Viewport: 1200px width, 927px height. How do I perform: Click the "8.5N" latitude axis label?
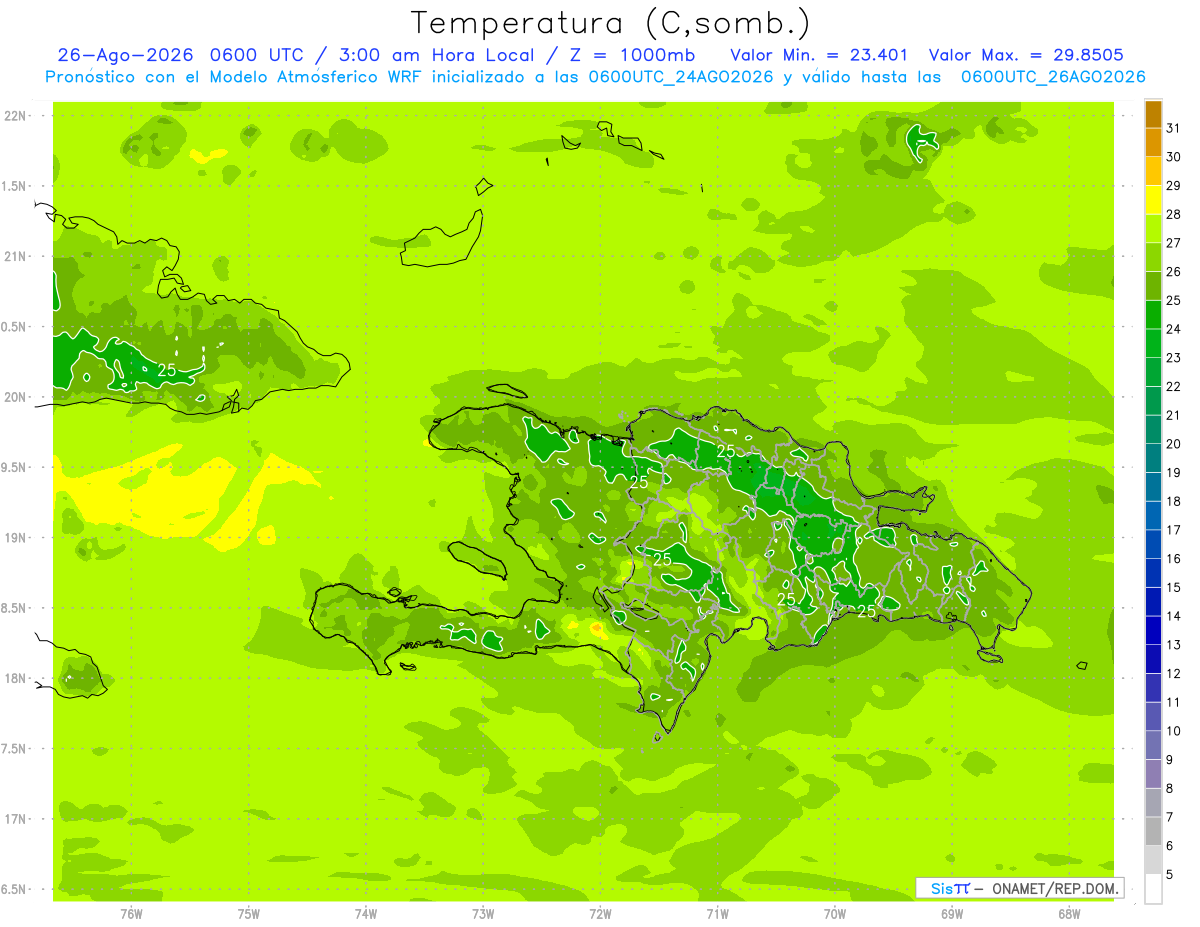tap(15, 608)
